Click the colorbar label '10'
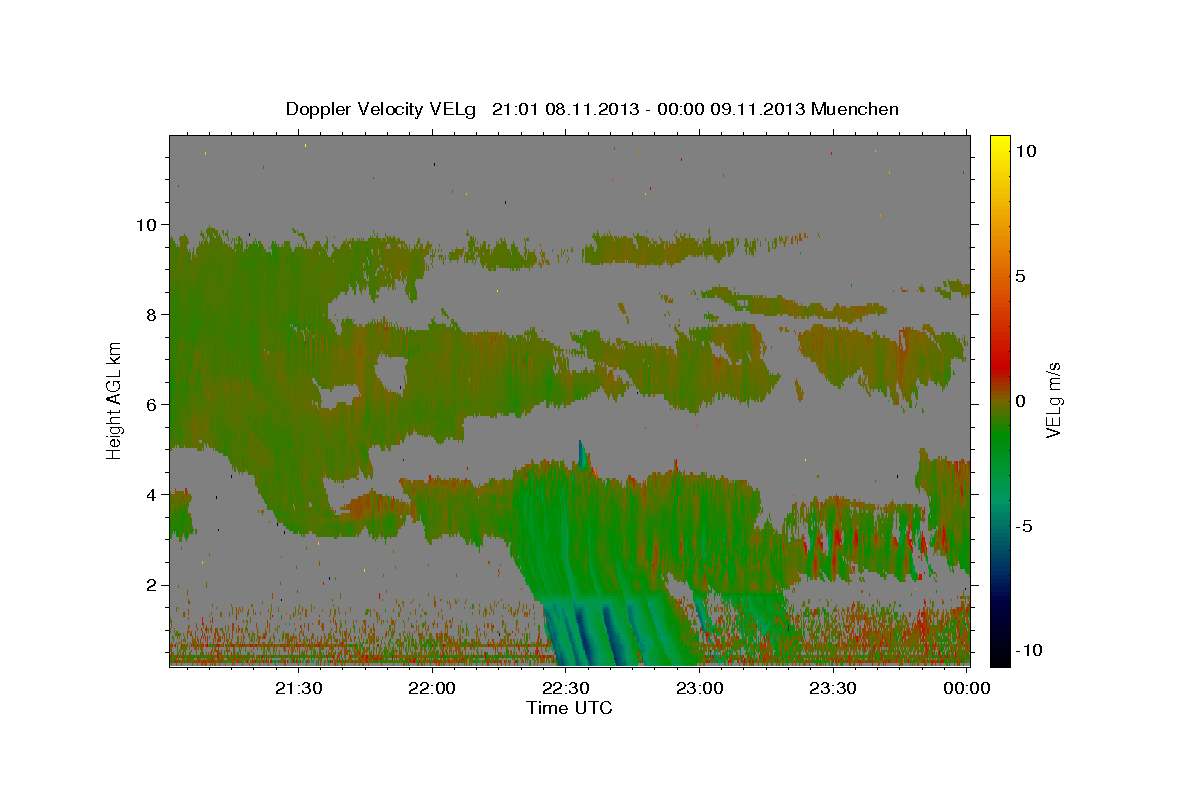1200x800 pixels. coord(1026,150)
